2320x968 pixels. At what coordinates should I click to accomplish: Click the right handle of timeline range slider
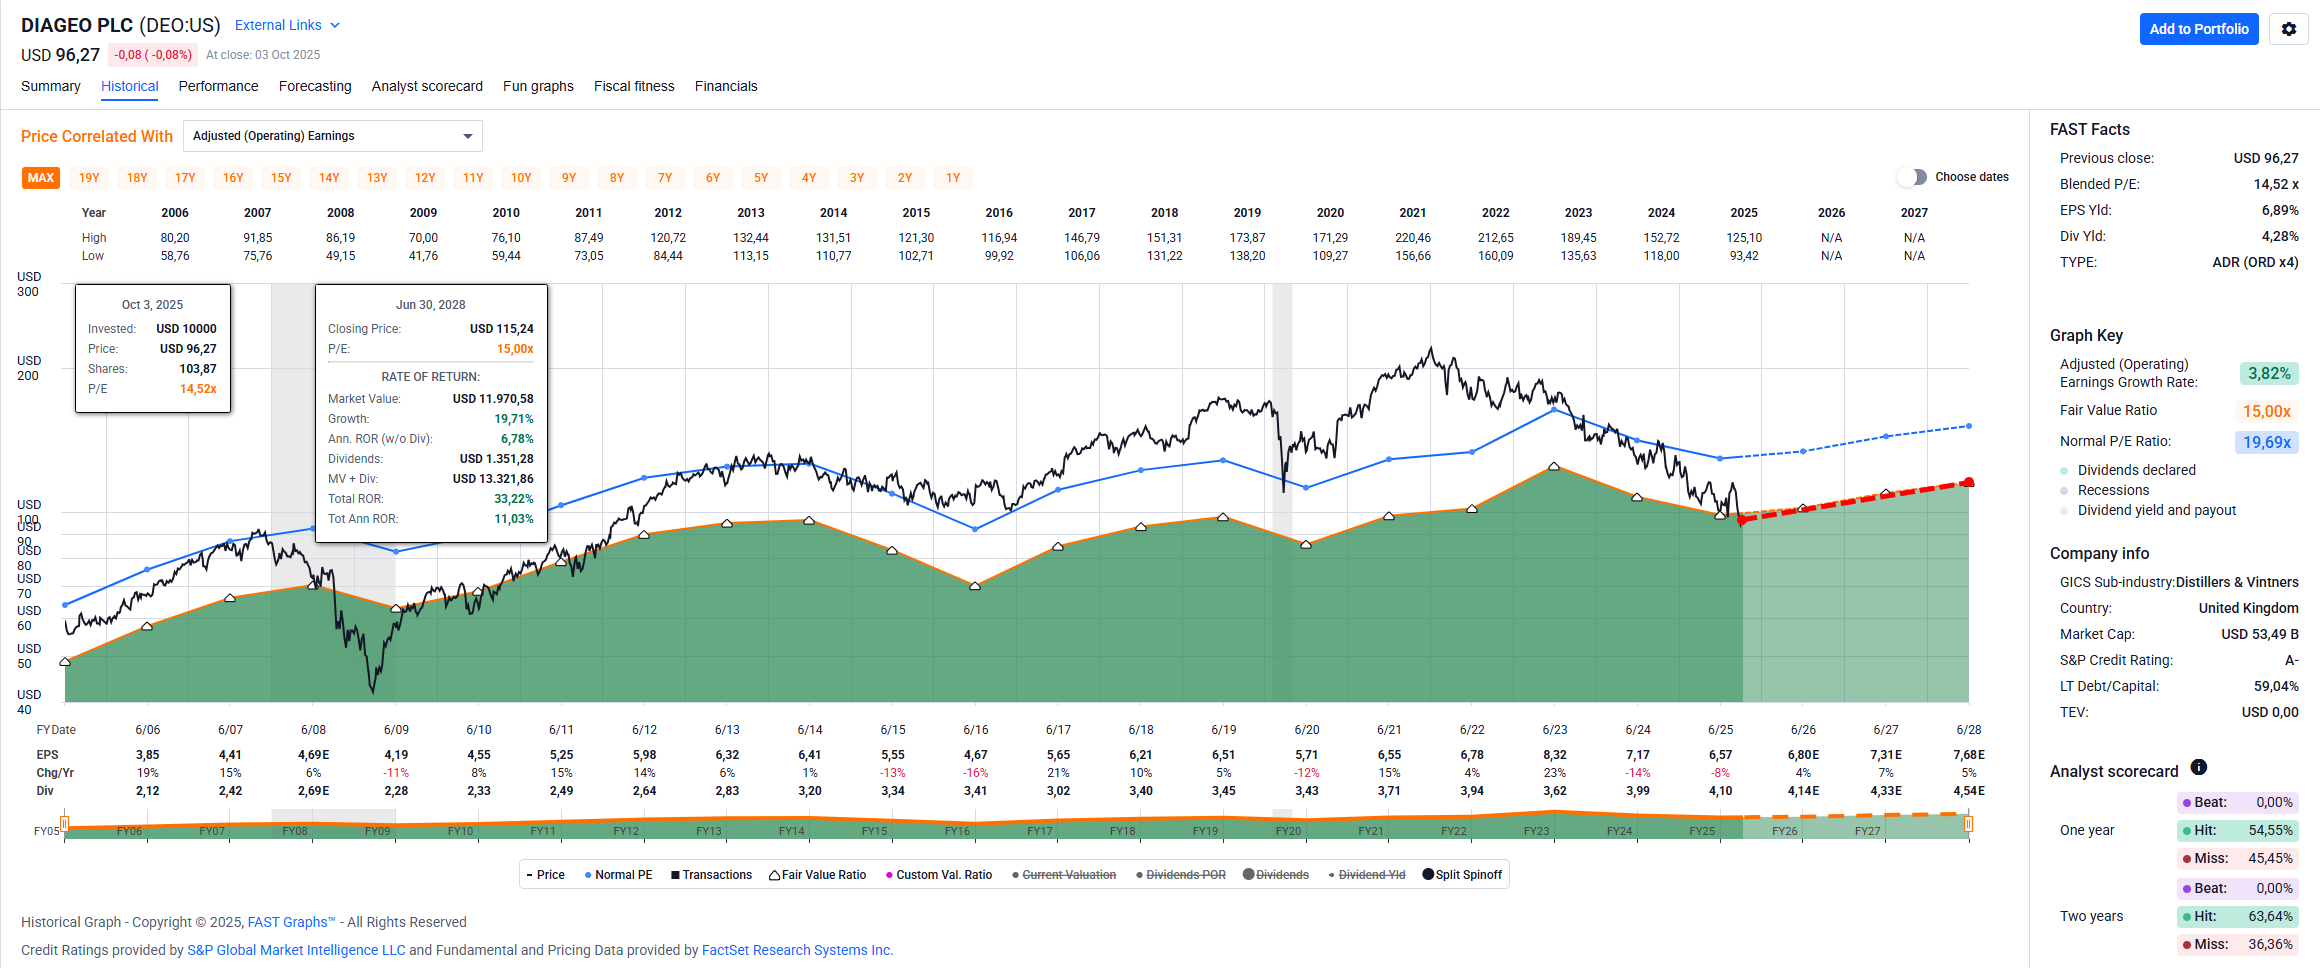tap(1968, 824)
